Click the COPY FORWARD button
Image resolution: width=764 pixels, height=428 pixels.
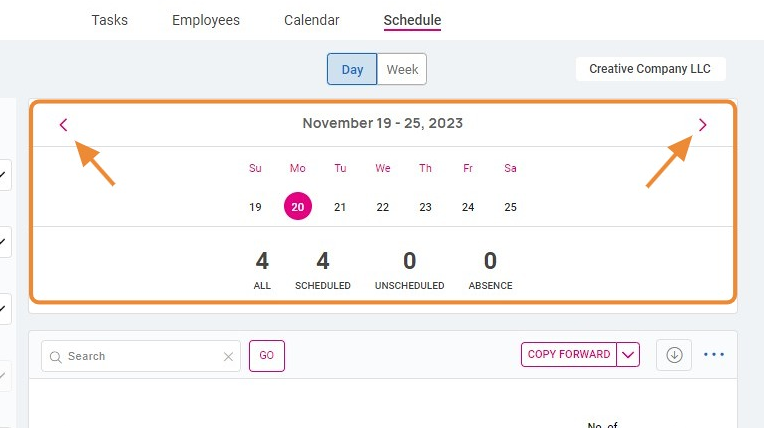pyautogui.click(x=569, y=354)
